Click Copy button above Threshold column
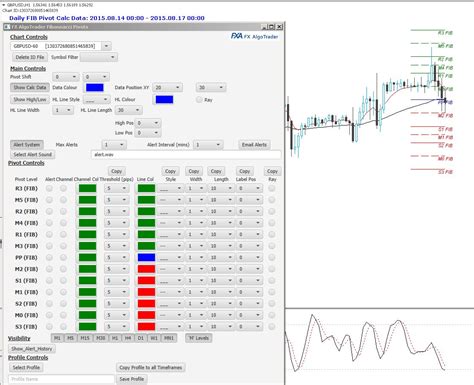This screenshot has height=385, width=474. click(x=116, y=171)
